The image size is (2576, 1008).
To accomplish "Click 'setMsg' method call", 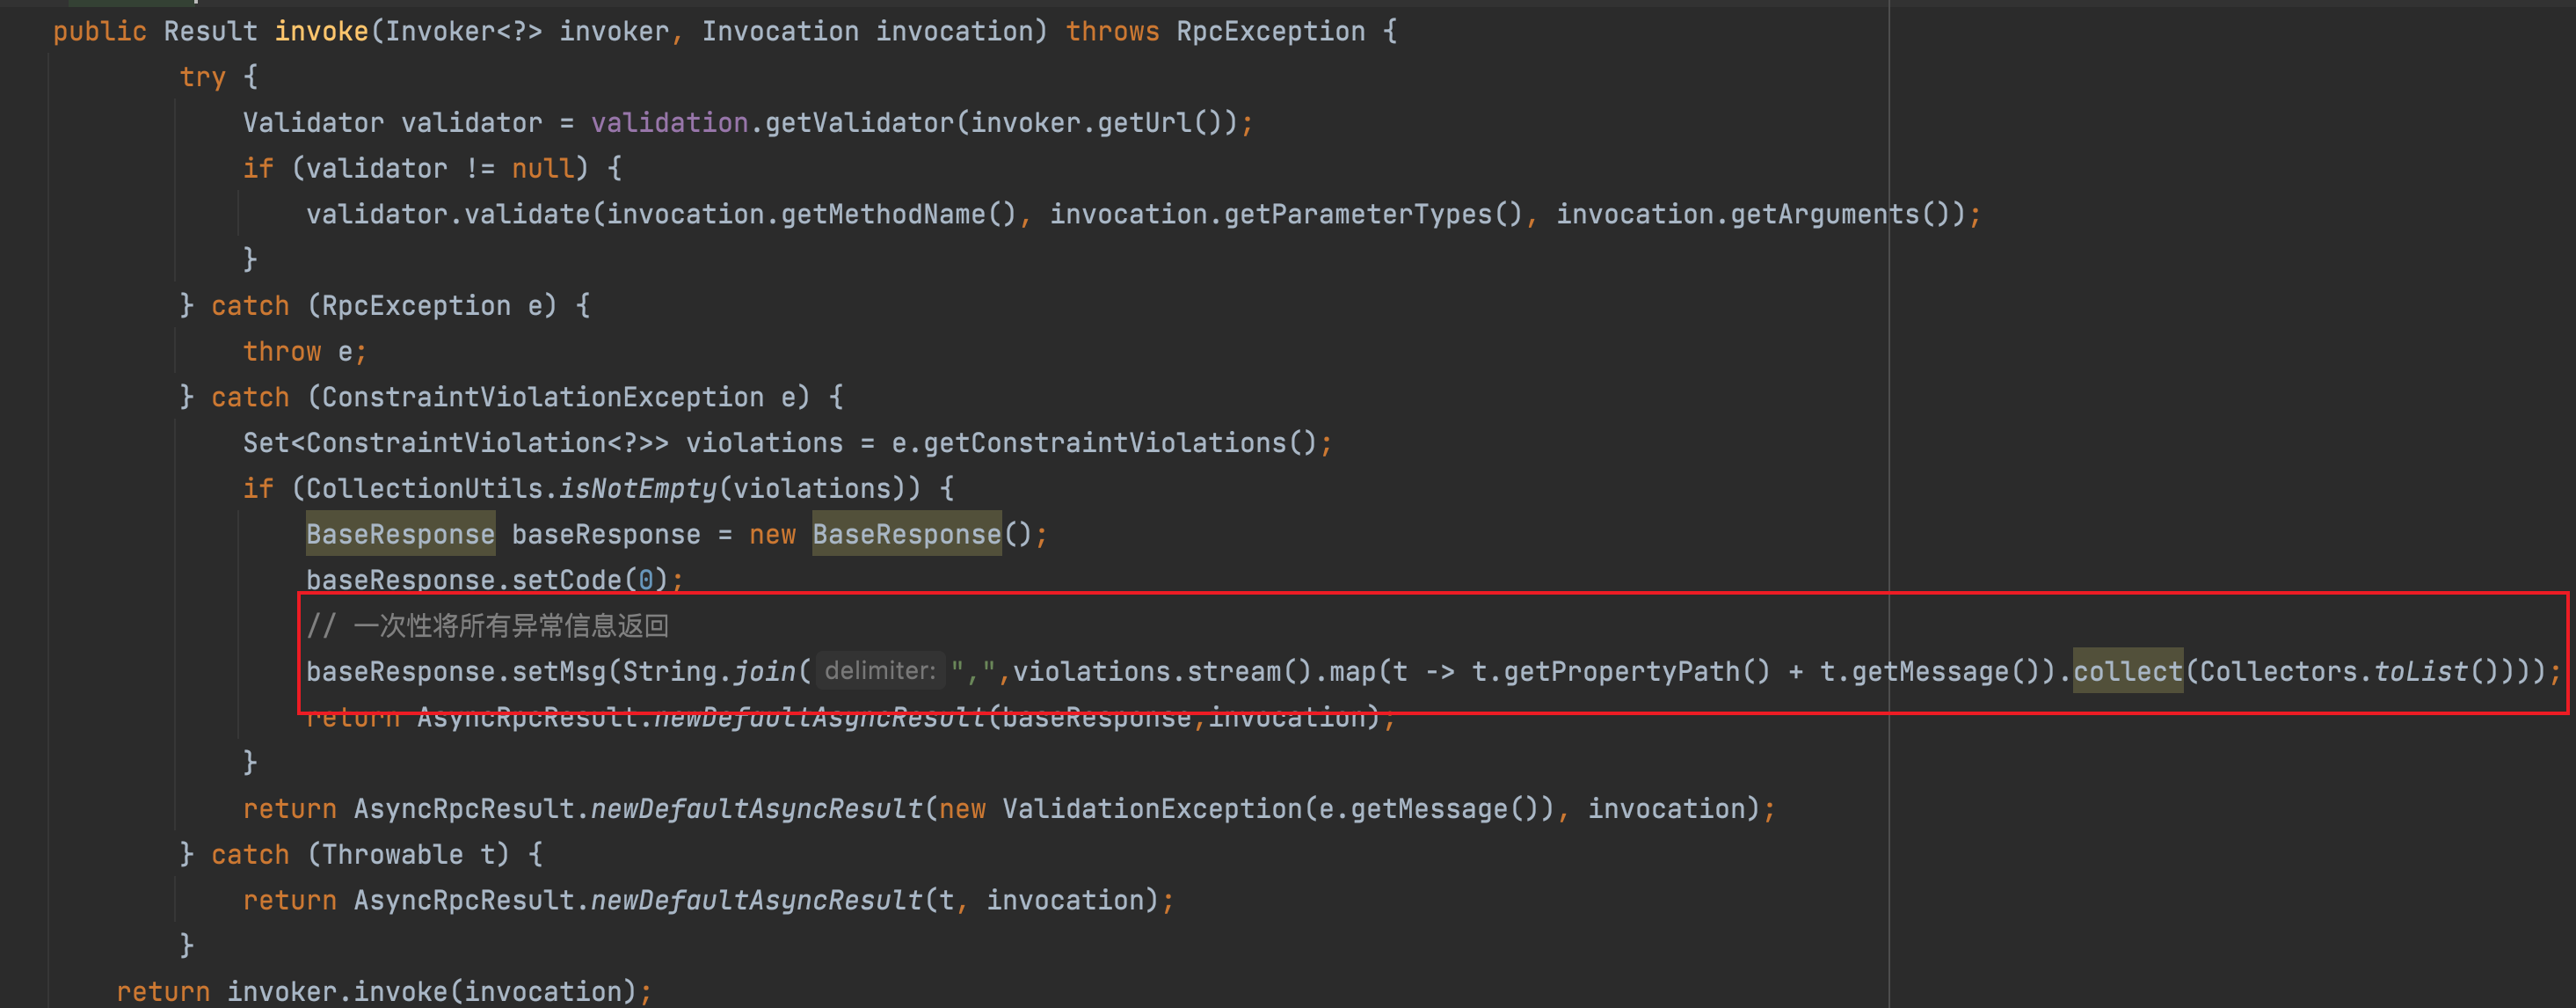I will [559, 672].
